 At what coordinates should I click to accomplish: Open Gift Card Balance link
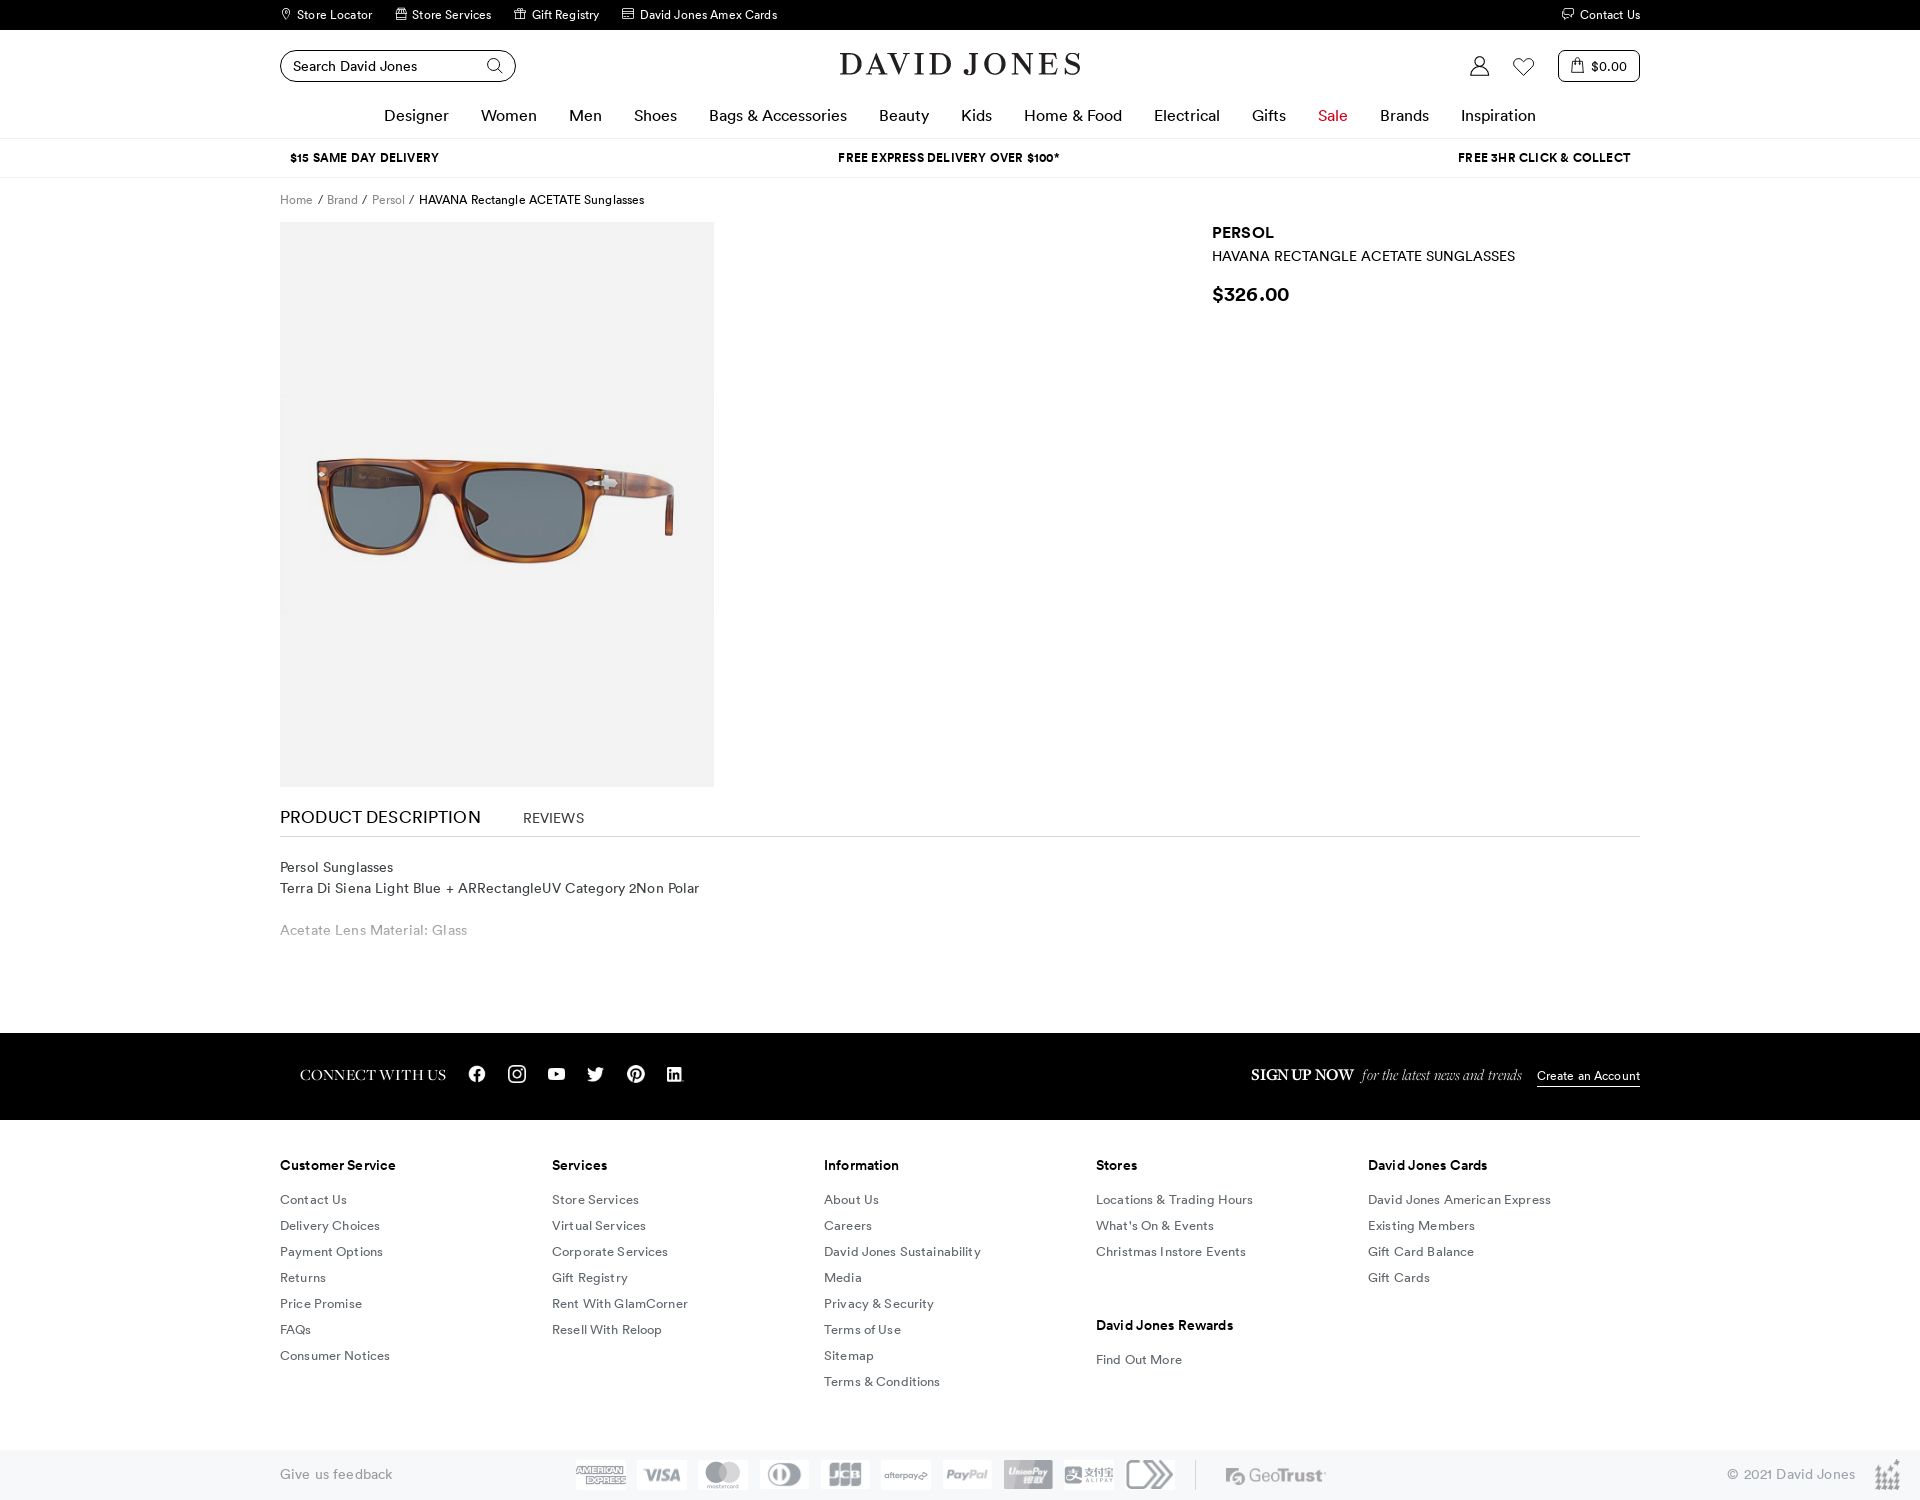pyautogui.click(x=1421, y=1252)
